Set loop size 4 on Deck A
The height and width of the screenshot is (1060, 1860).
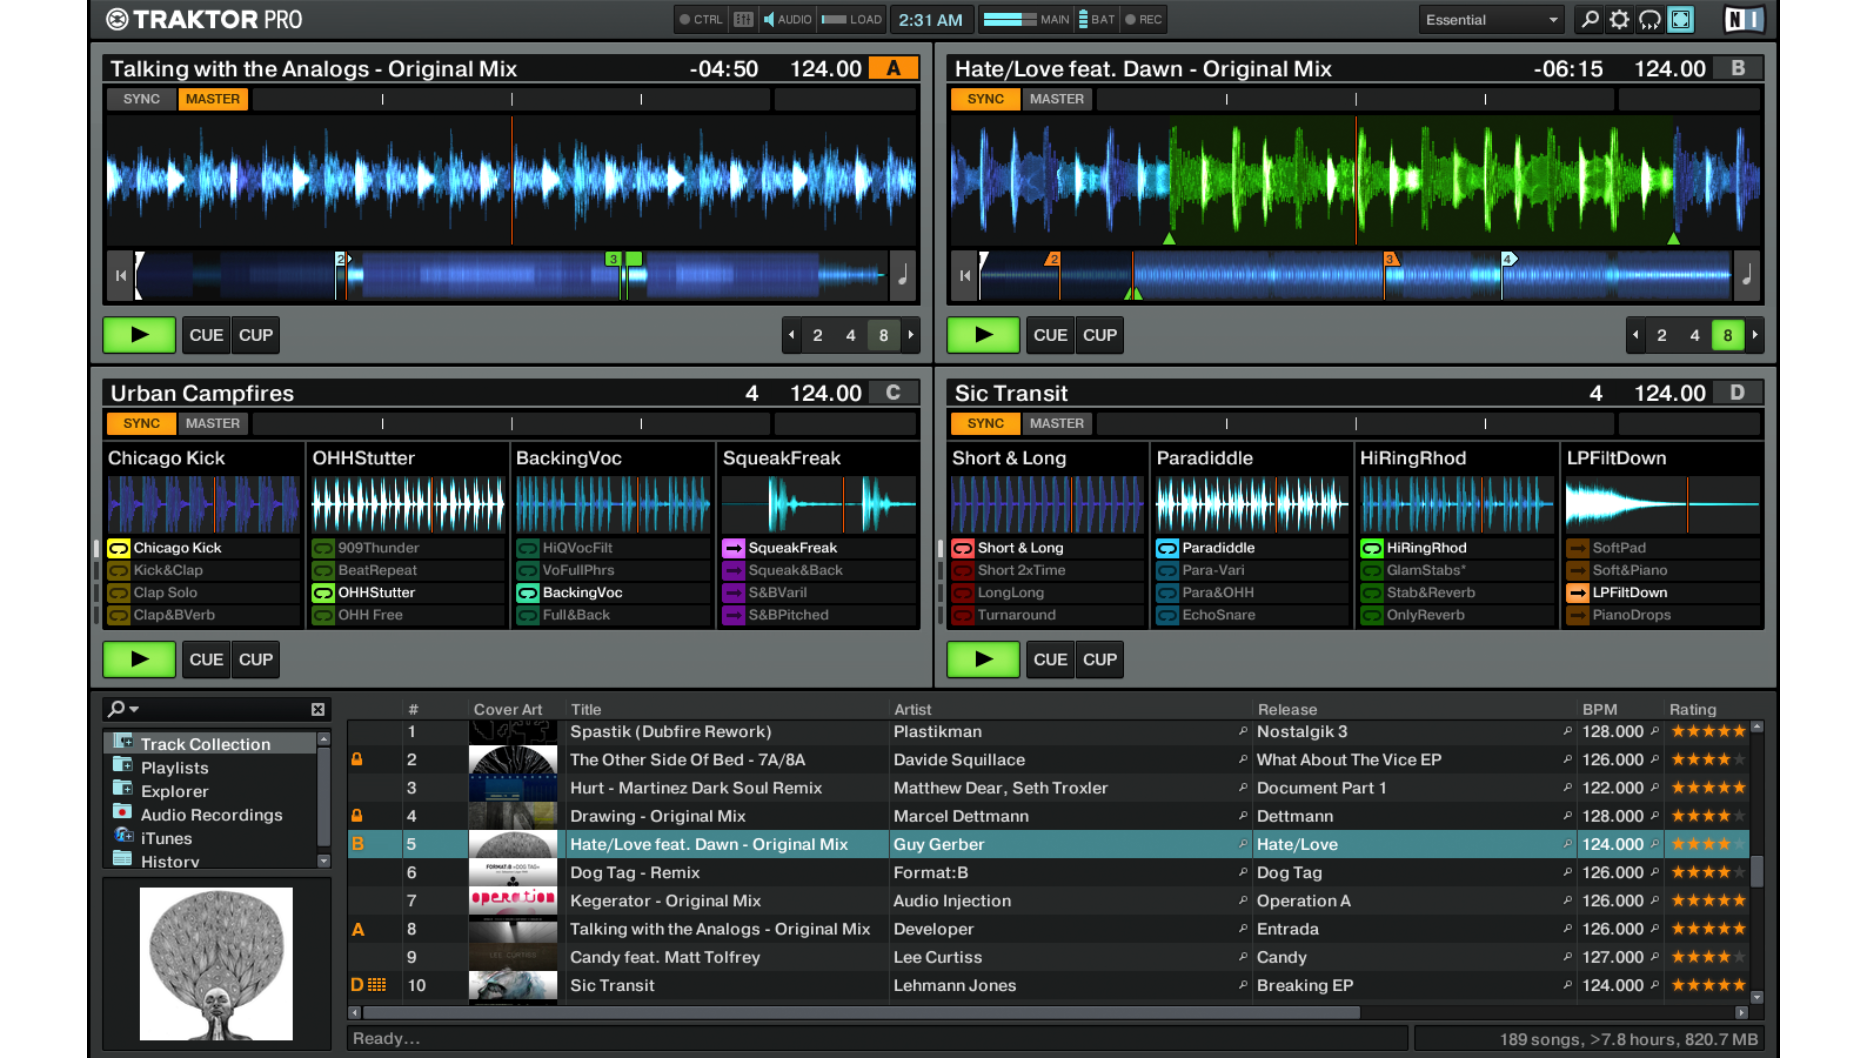click(851, 335)
